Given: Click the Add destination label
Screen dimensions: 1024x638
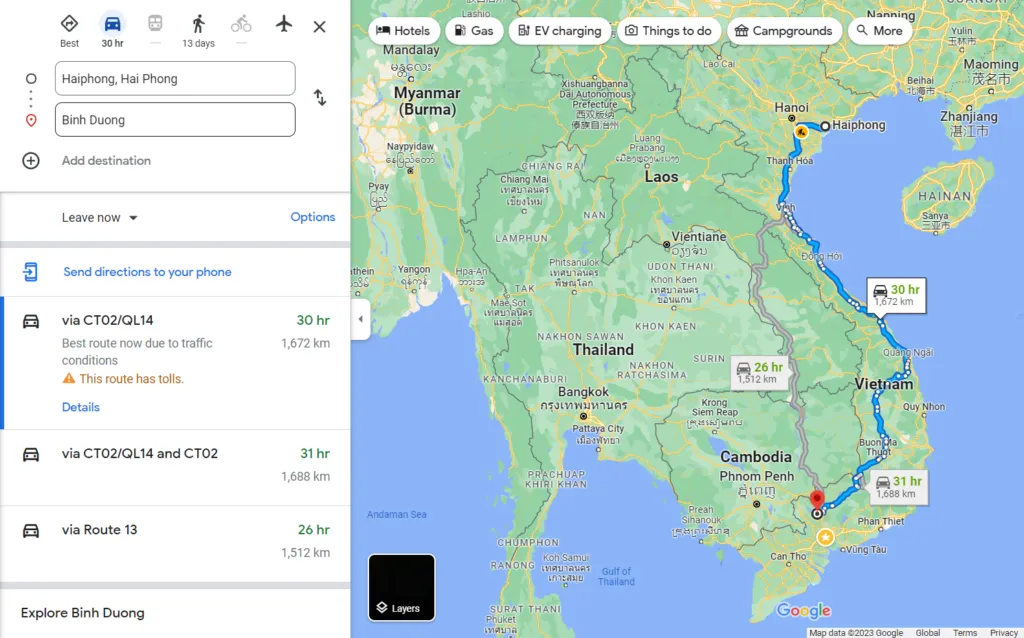Looking at the screenshot, I should (x=106, y=161).
